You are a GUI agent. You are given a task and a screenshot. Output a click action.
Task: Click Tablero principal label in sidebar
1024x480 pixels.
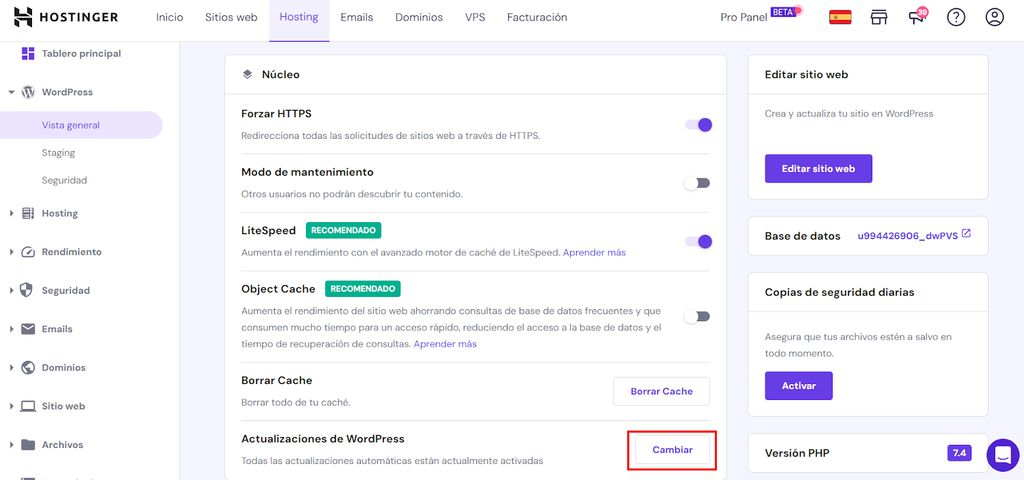click(x=81, y=54)
